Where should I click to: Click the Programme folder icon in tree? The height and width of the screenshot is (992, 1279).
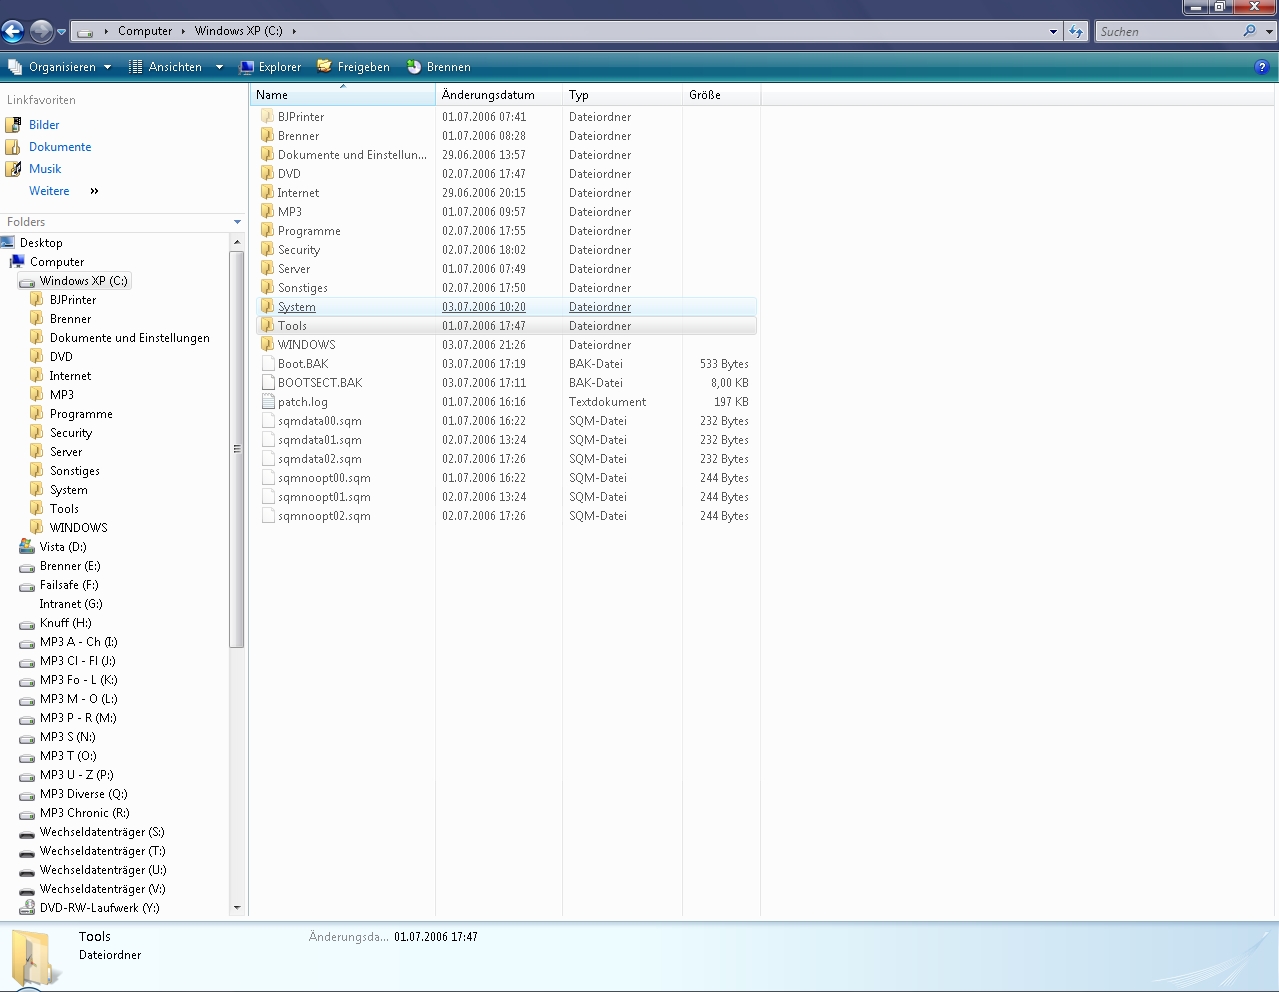37,414
